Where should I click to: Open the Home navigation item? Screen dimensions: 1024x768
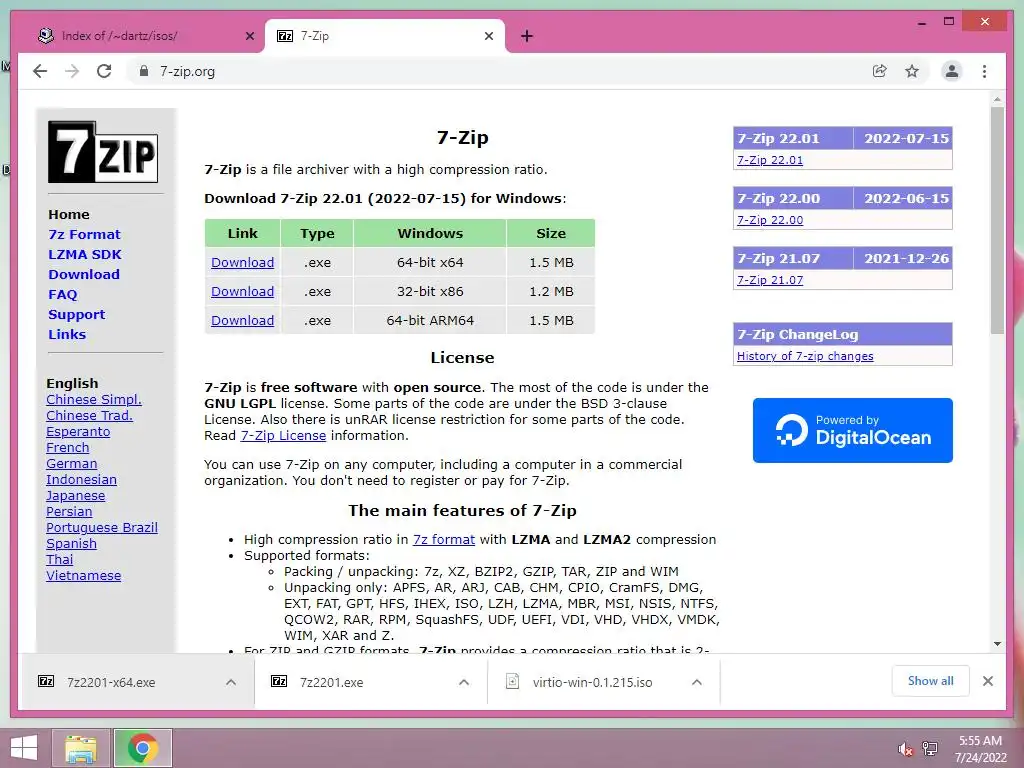69,214
